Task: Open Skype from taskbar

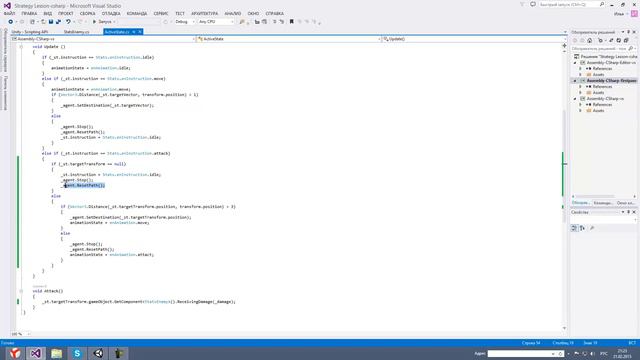Action: [78, 353]
